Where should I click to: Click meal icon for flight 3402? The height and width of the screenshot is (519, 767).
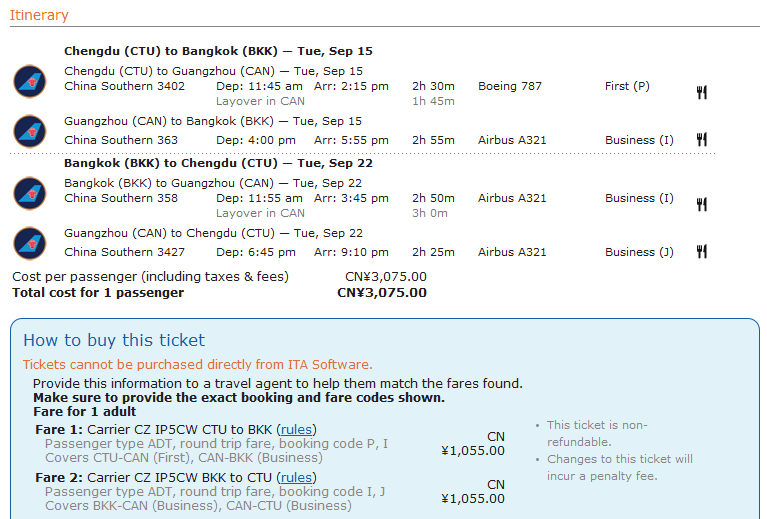tap(702, 93)
